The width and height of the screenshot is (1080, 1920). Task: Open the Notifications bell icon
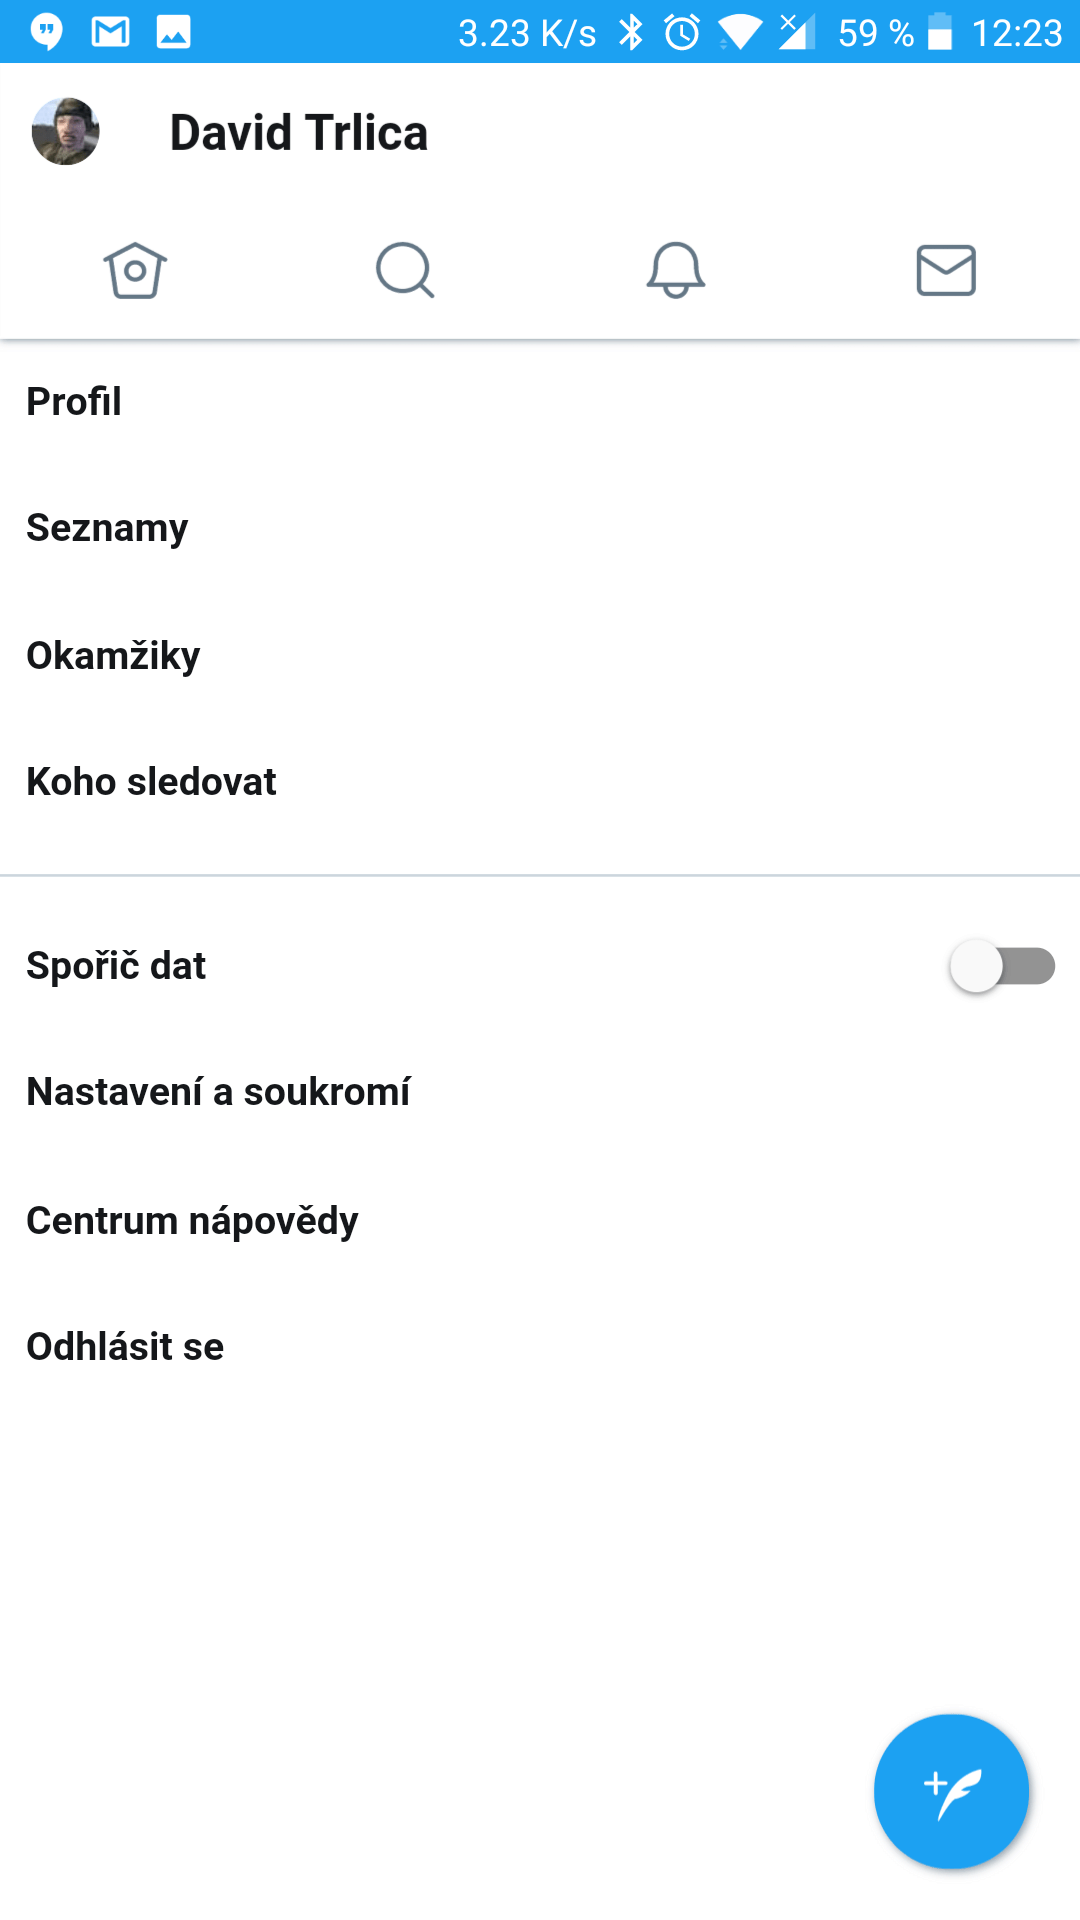click(x=676, y=270)
